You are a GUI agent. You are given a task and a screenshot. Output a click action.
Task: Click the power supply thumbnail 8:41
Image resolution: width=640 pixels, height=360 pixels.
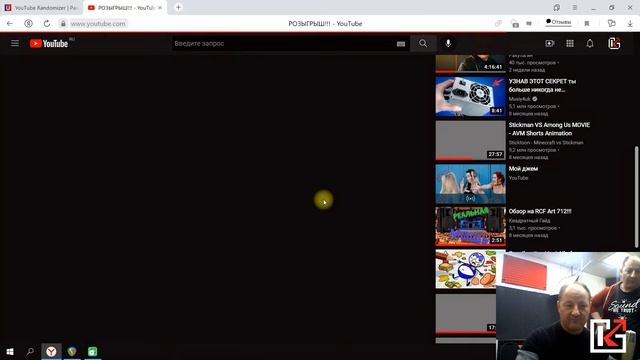point(470,97)
